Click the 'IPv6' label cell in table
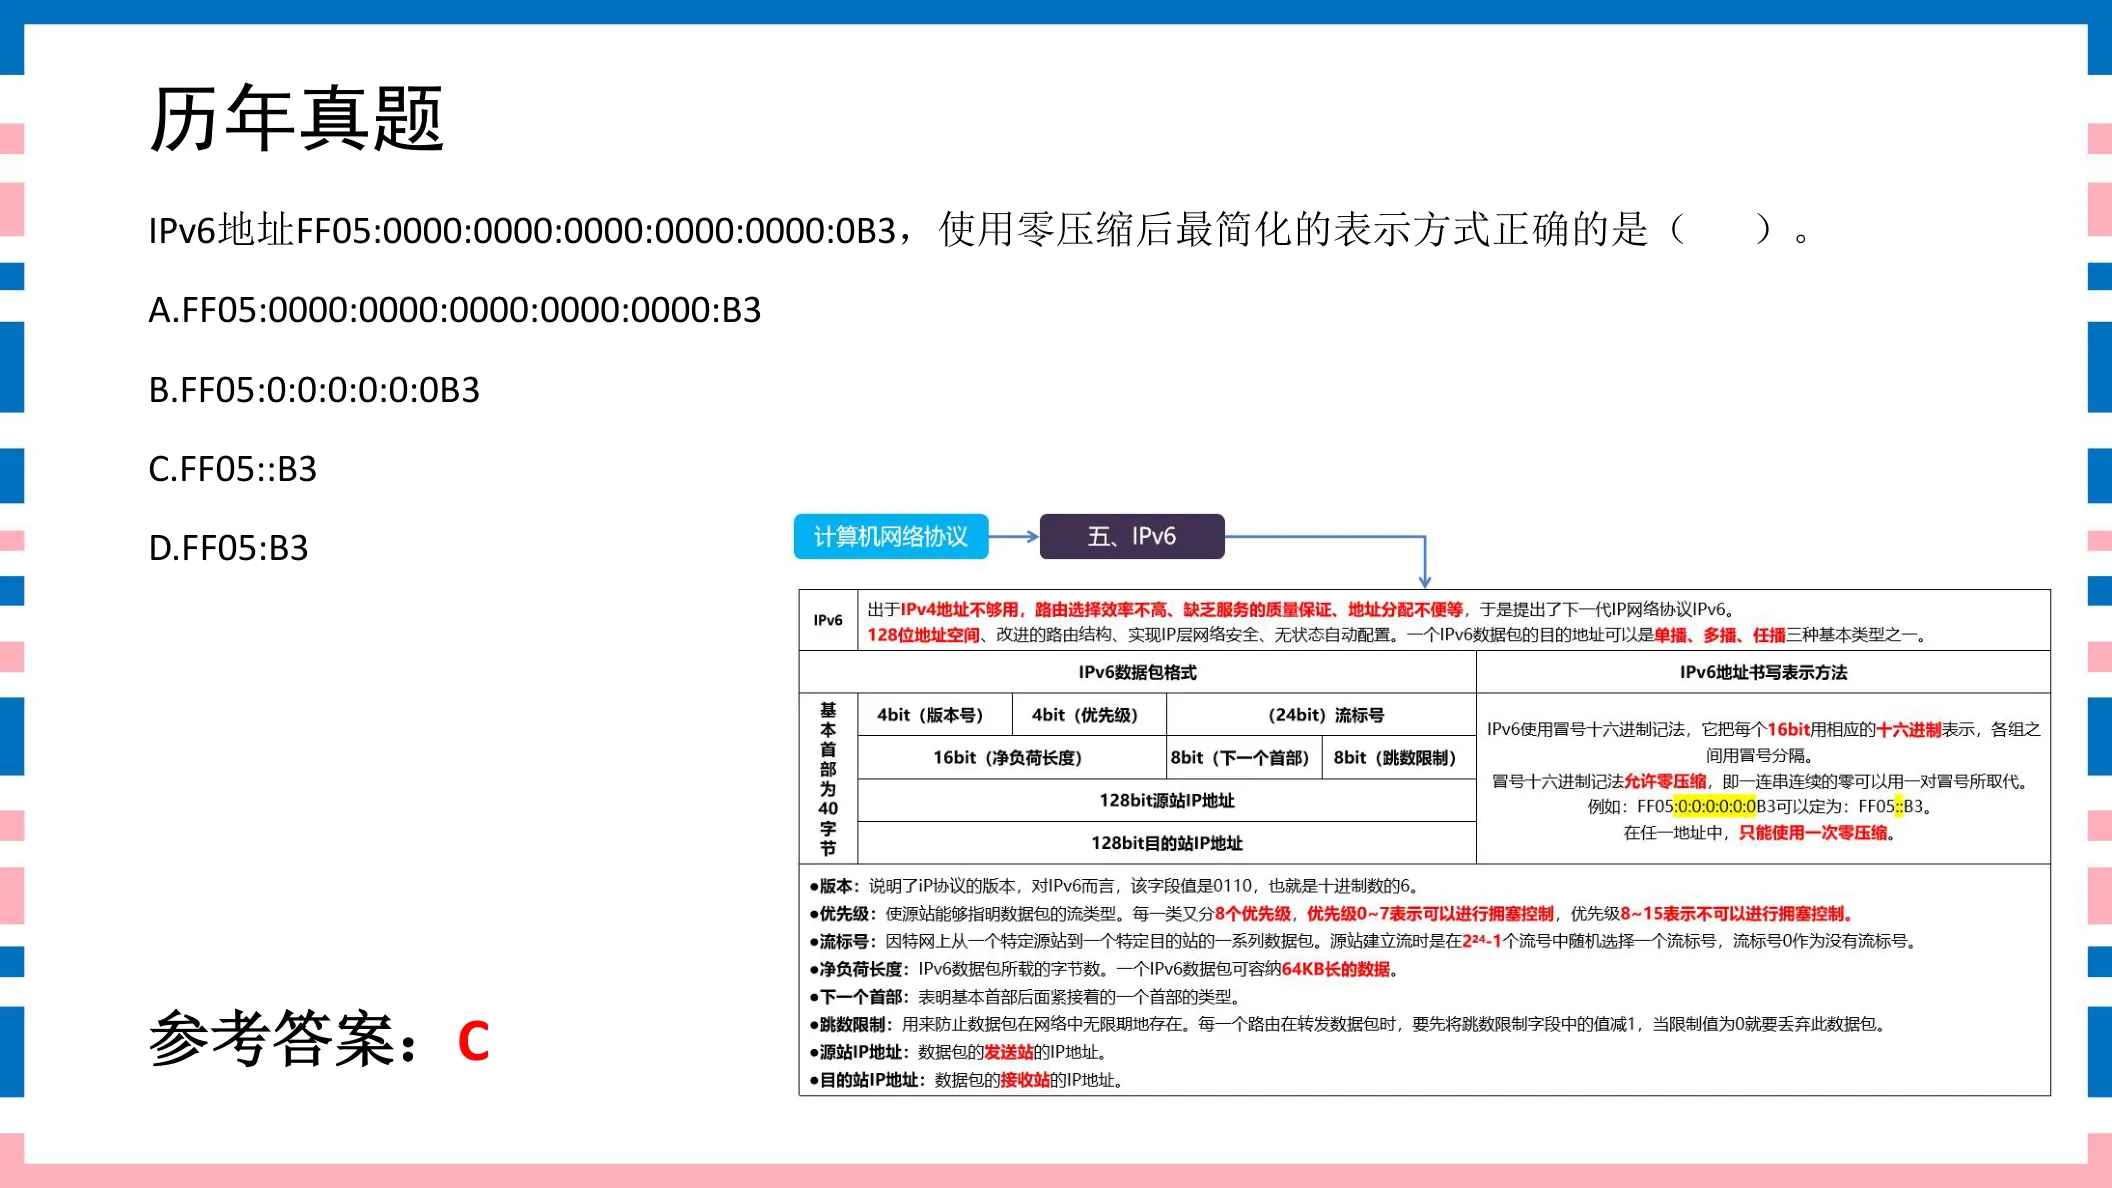The height and width of the screenshot is (1188, 2112). tap(828, 620)
